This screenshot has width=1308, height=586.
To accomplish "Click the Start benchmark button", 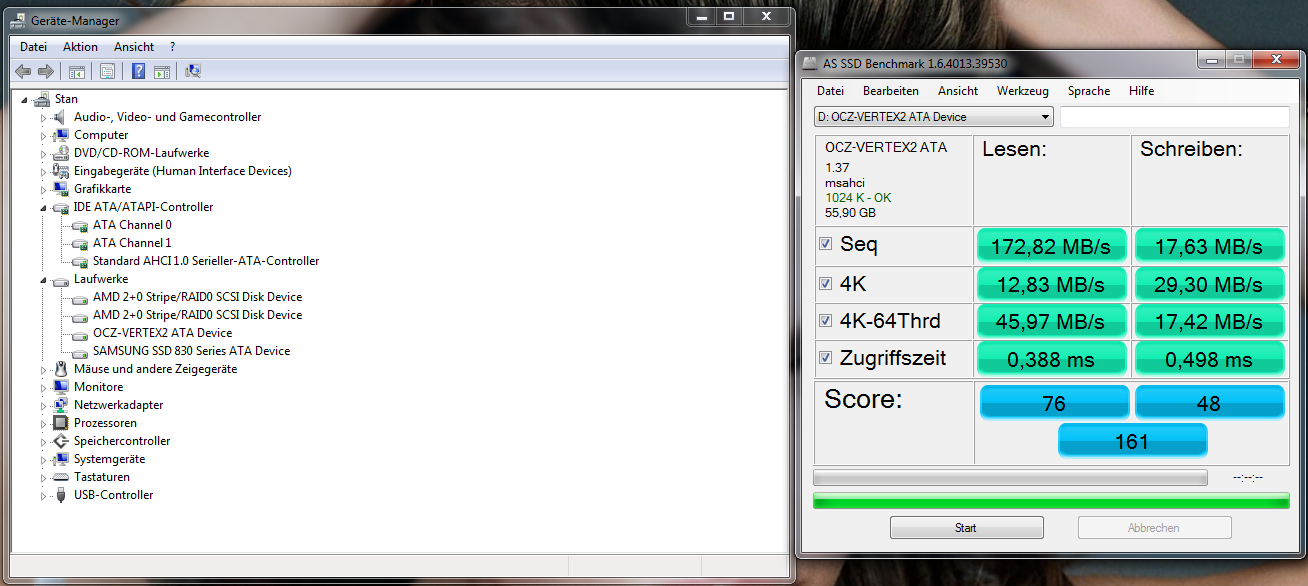I will [966, 528].
